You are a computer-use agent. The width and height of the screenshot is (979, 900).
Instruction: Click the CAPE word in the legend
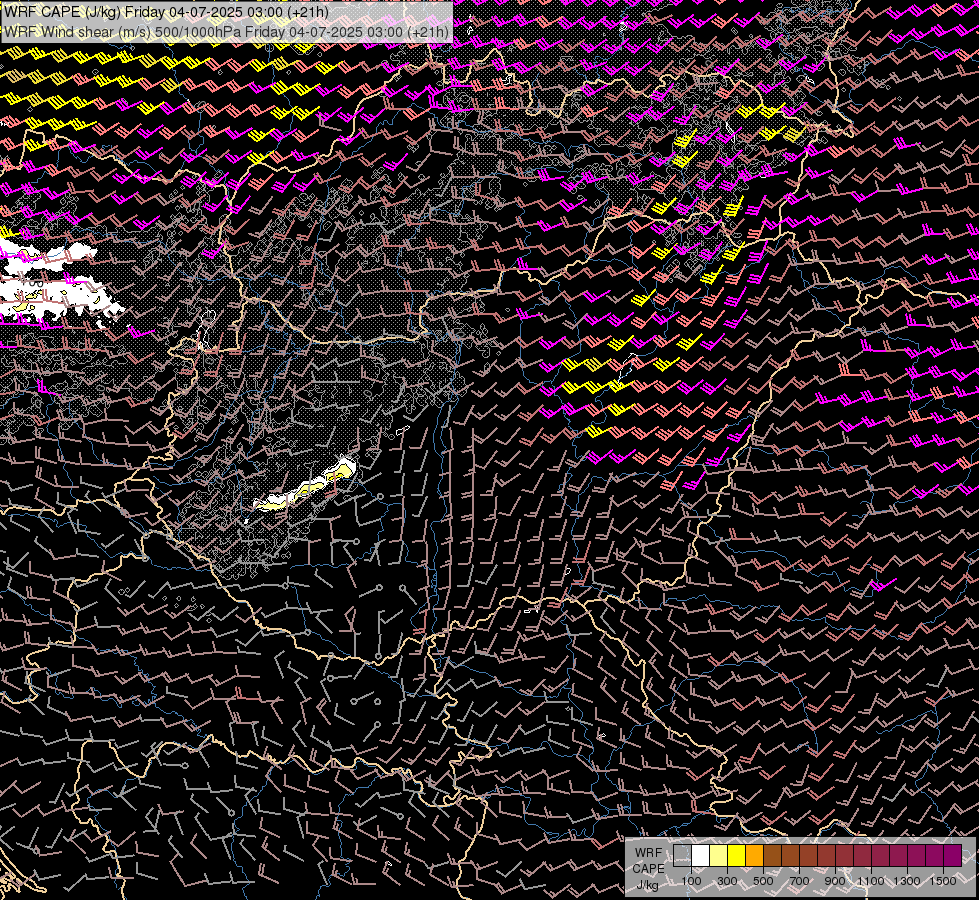[648, 869]
